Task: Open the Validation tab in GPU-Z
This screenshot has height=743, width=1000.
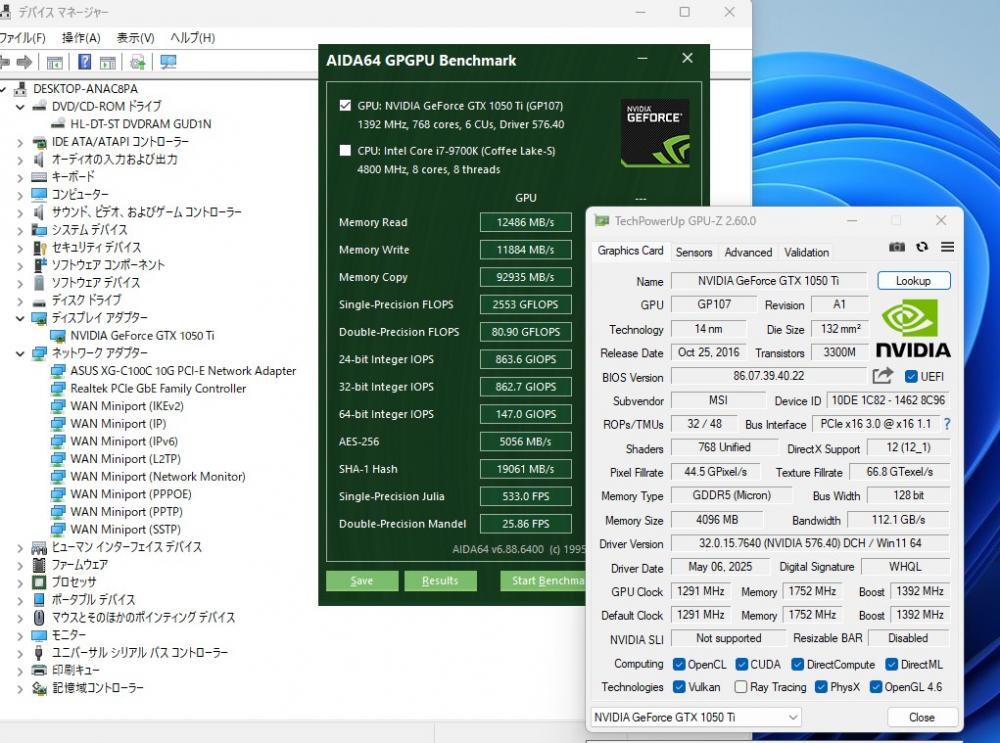Action: (807, 252)
